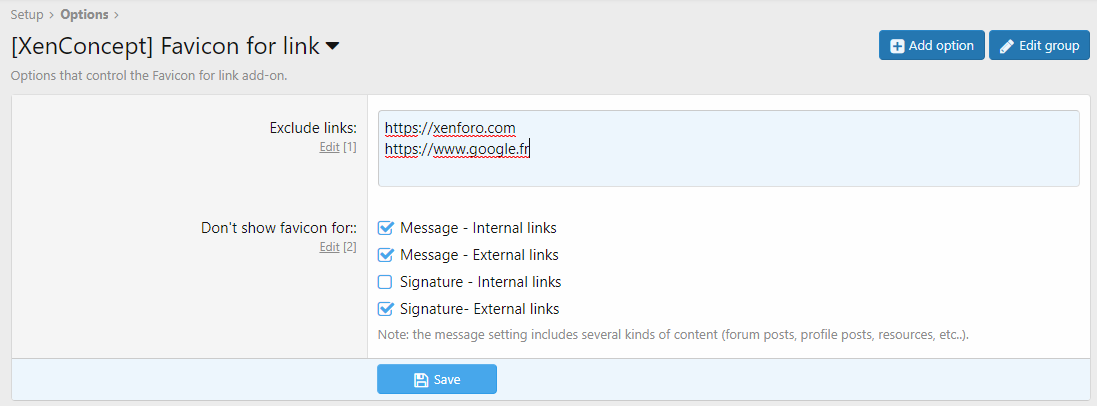Screen dimensions: 1097x406
Task: Place cursor at end of https://www.google.fr line
Action: (x=531, y=150)
